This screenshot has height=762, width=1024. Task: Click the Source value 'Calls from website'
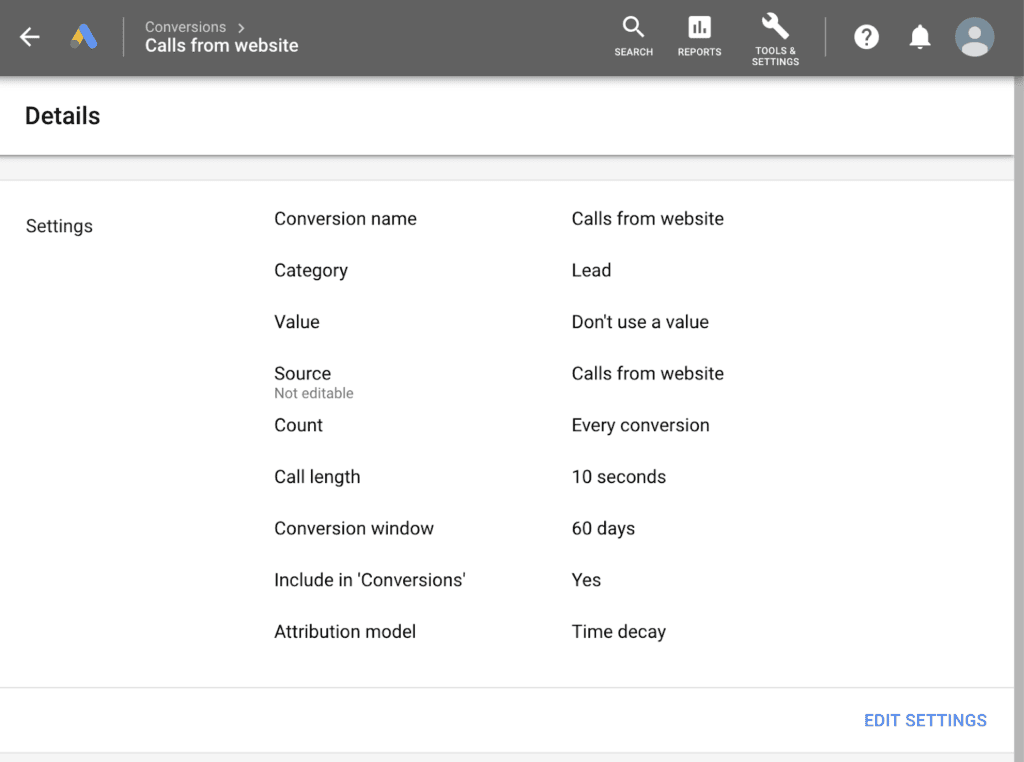pyautogui.click(x=648, y=373)
